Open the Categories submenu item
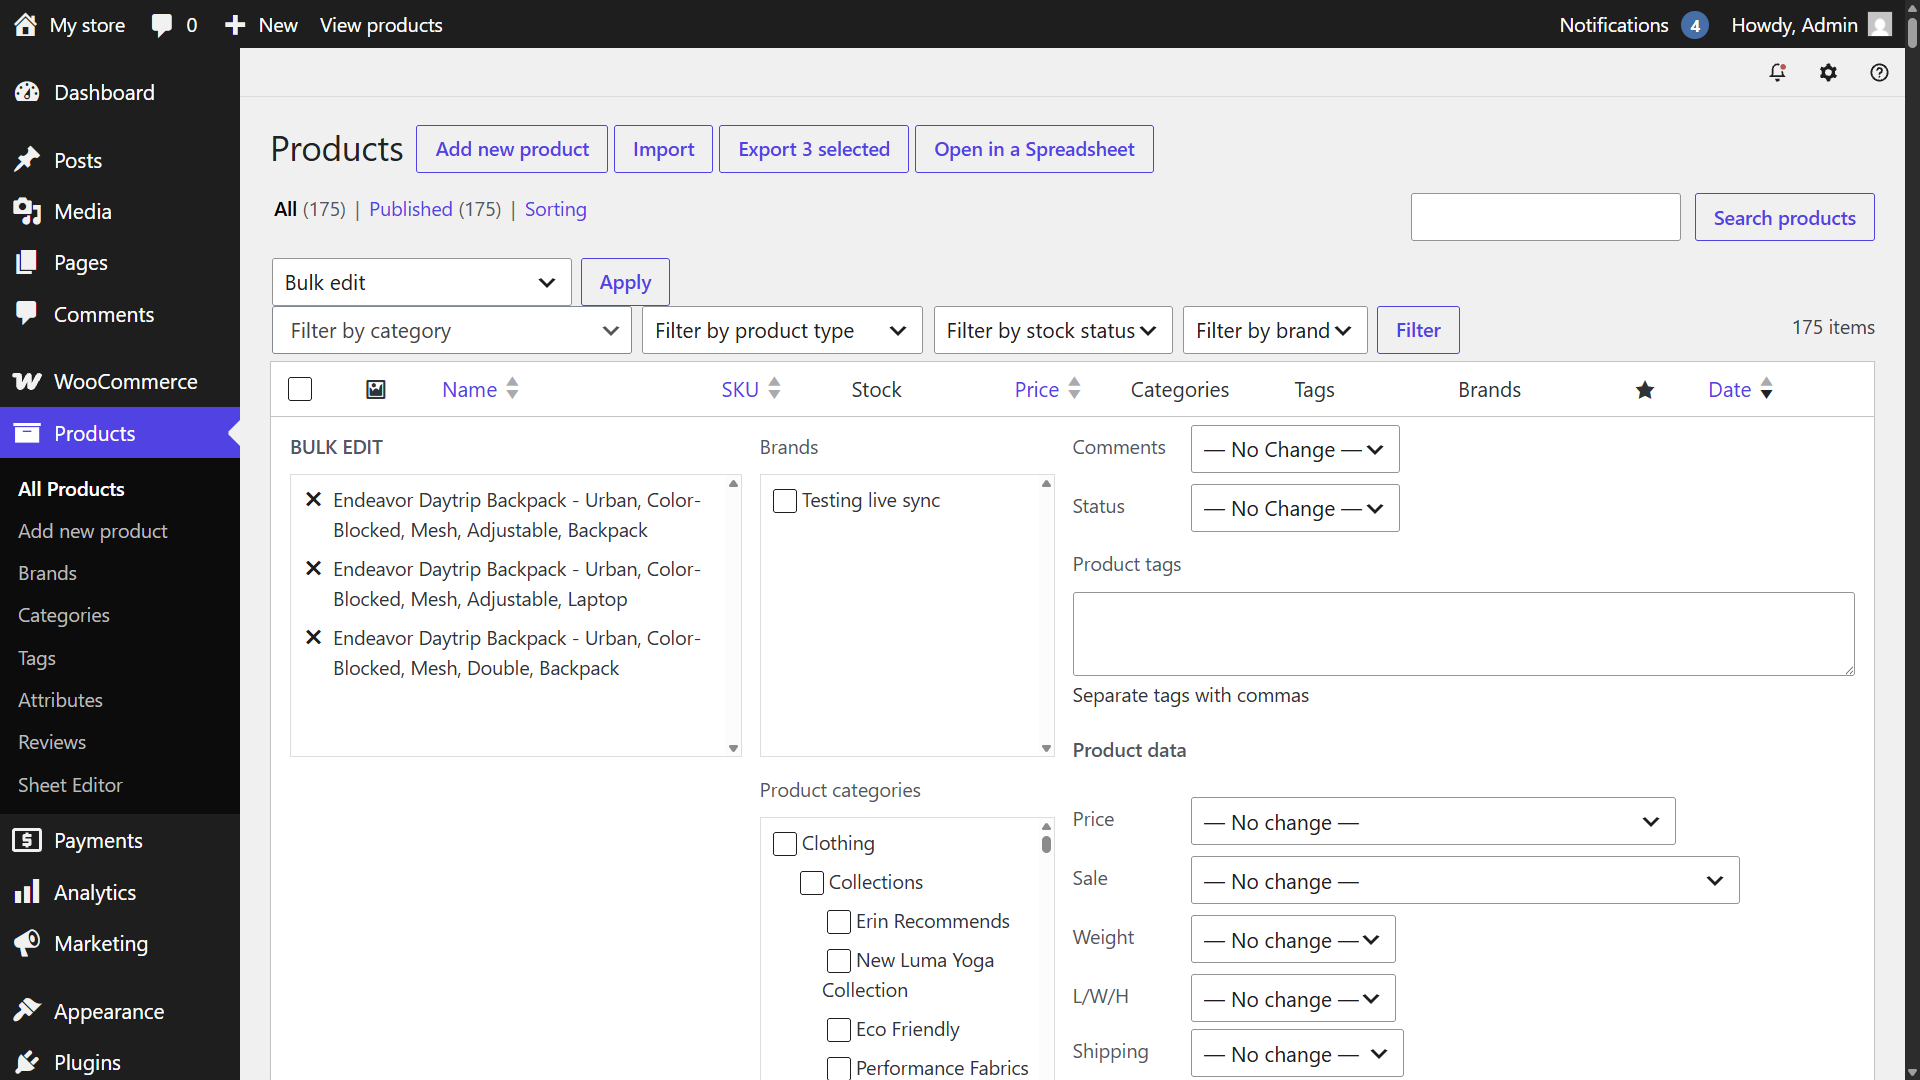 [x=64, y=615]
